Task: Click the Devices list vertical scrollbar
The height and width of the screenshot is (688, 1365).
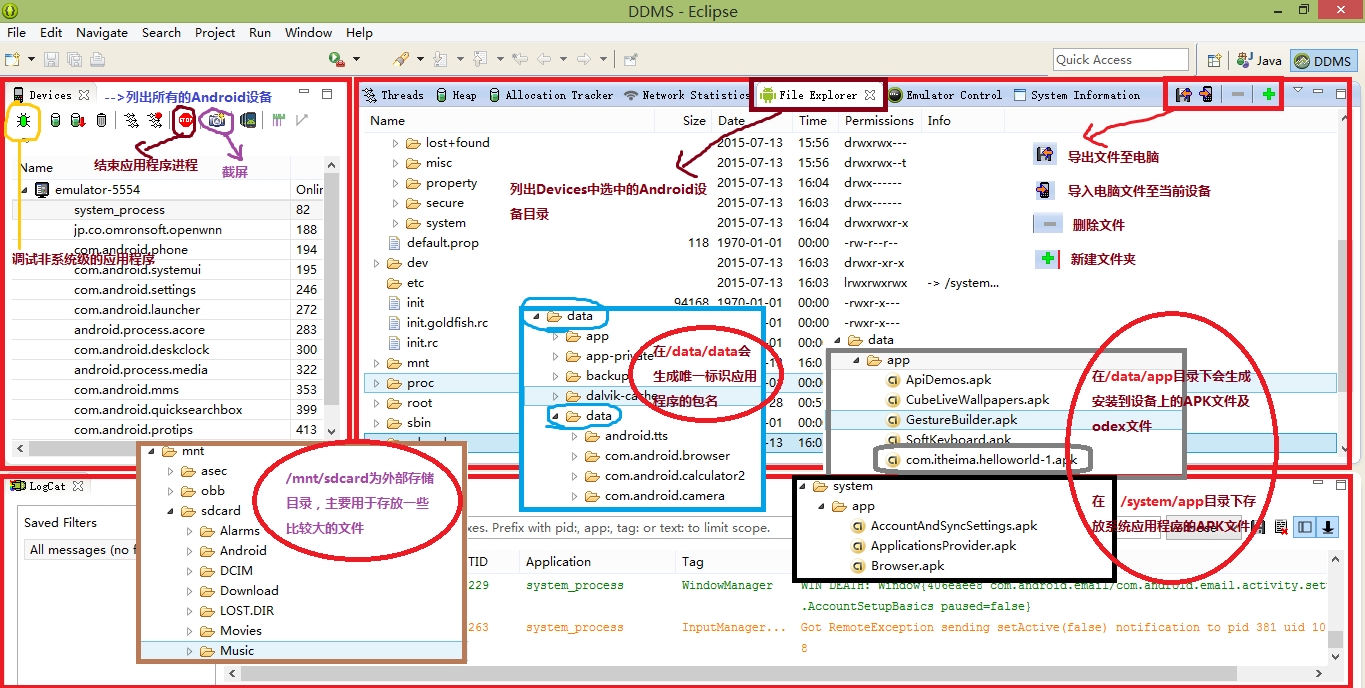Action: click(x=332, y=290)
